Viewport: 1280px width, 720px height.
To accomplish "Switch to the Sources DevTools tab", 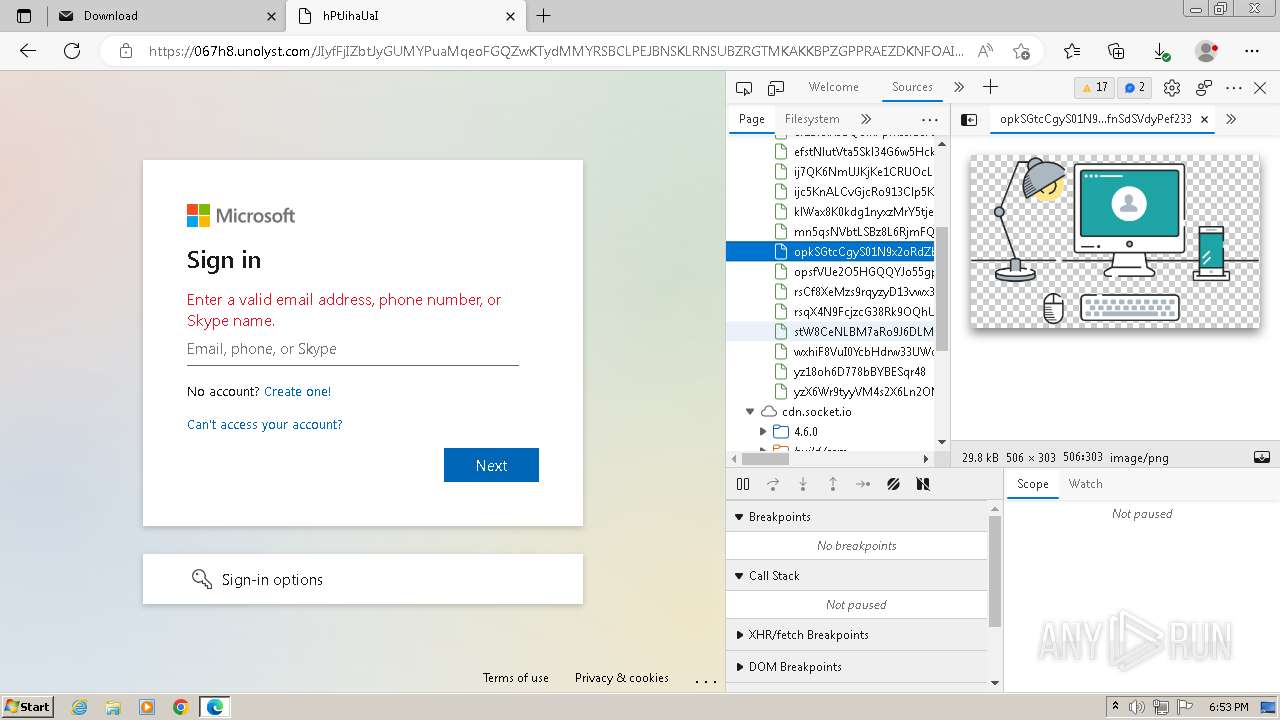I will pyautogui.click(x=912, y=87).
